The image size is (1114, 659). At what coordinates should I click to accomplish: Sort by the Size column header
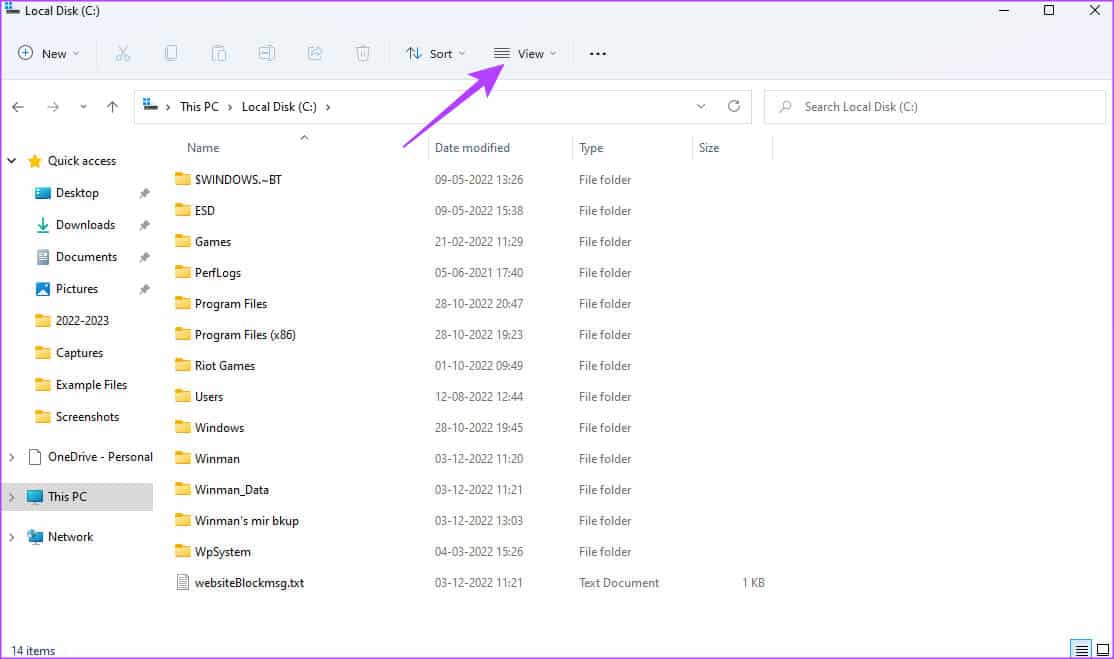[708, 148]
